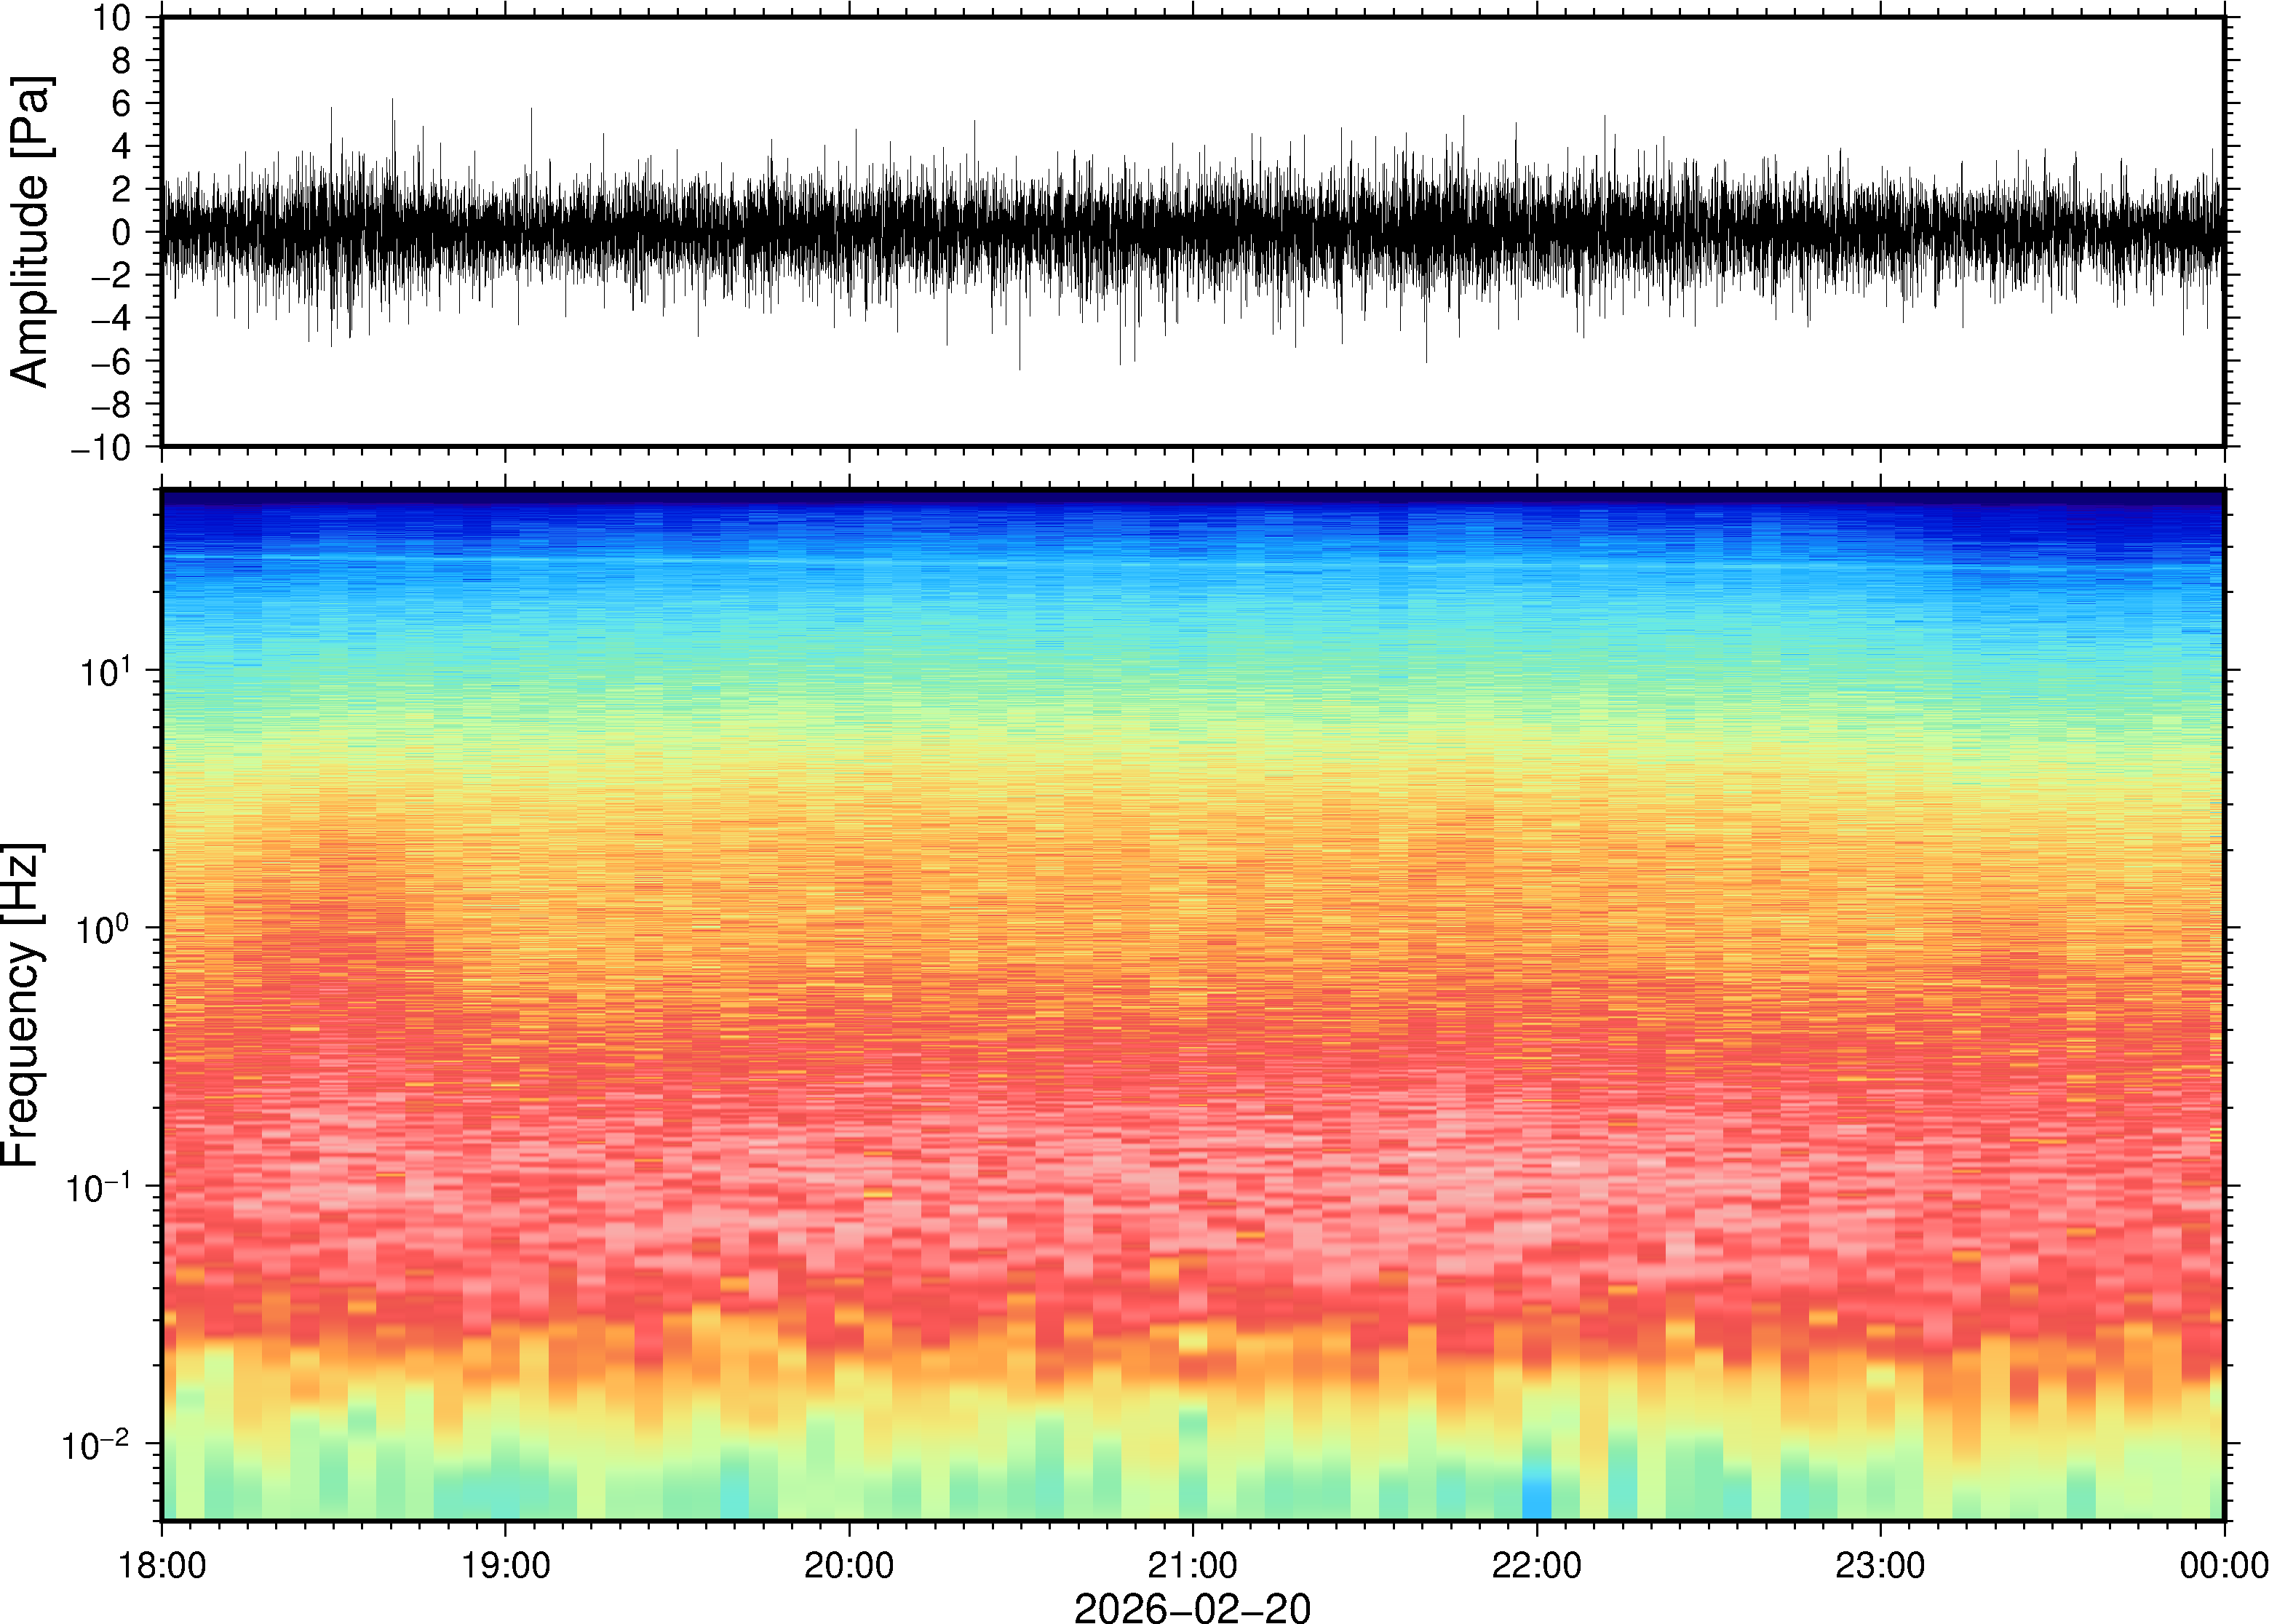
Task: Click the bright blue spectrogram cell near 22:00
Action: pos(1536,1500)
